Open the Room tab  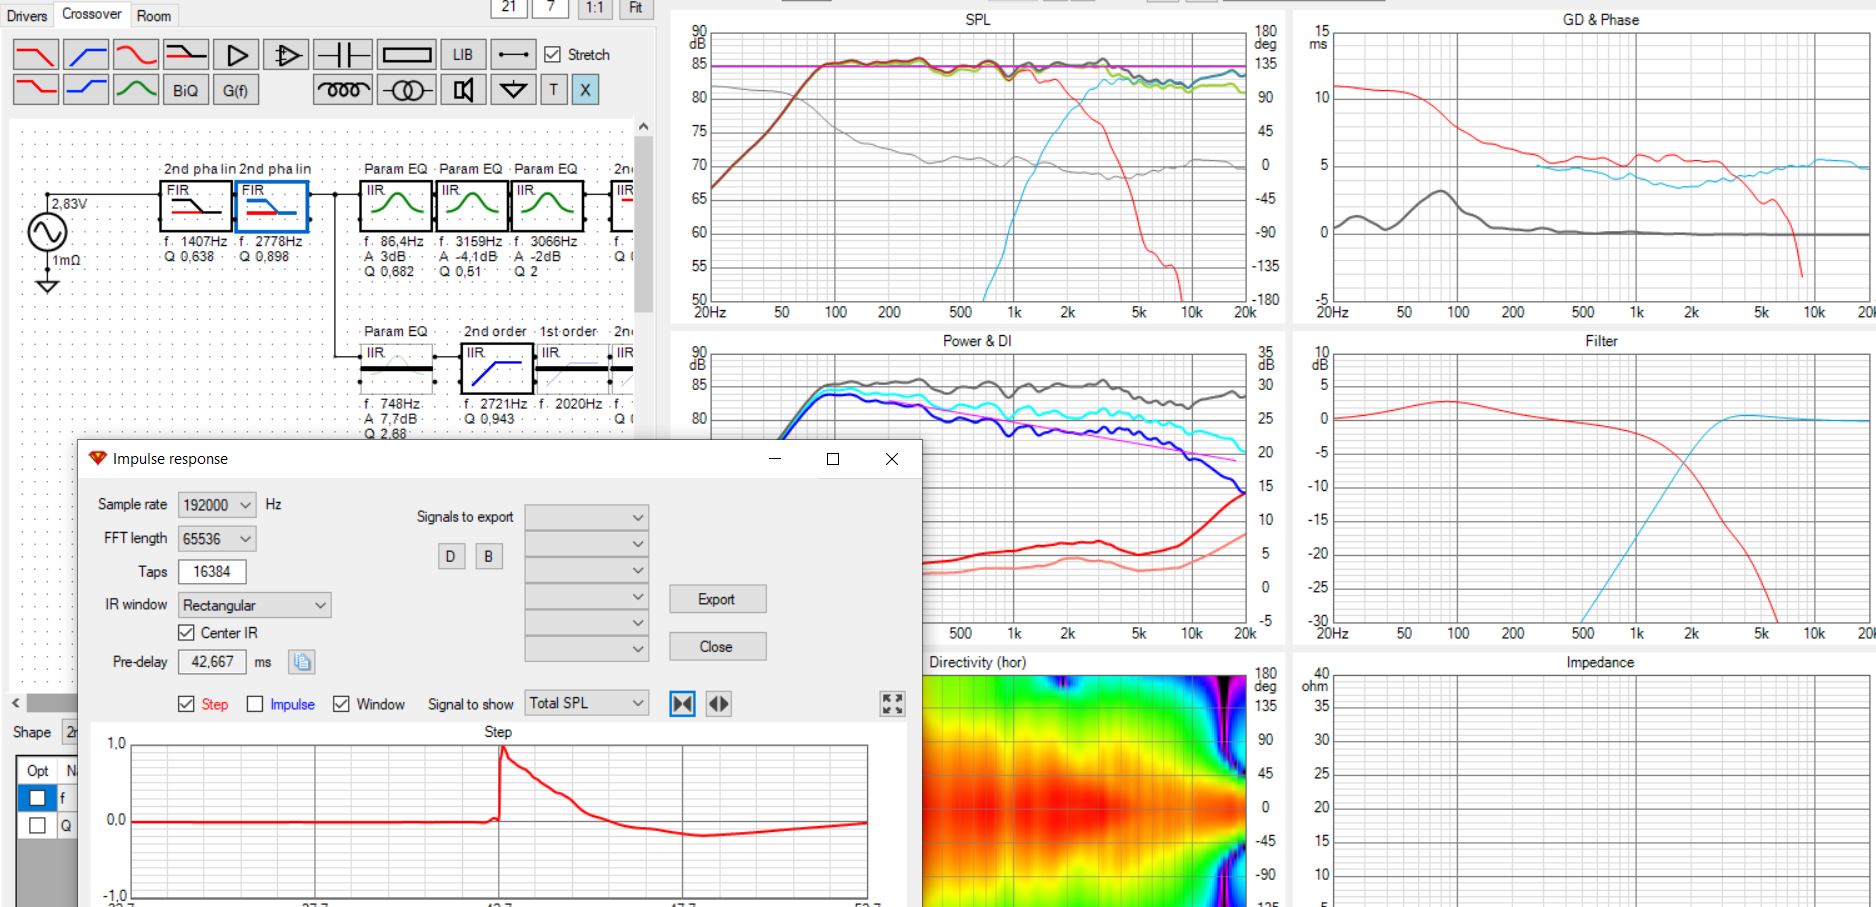click(x=154, y=15)
